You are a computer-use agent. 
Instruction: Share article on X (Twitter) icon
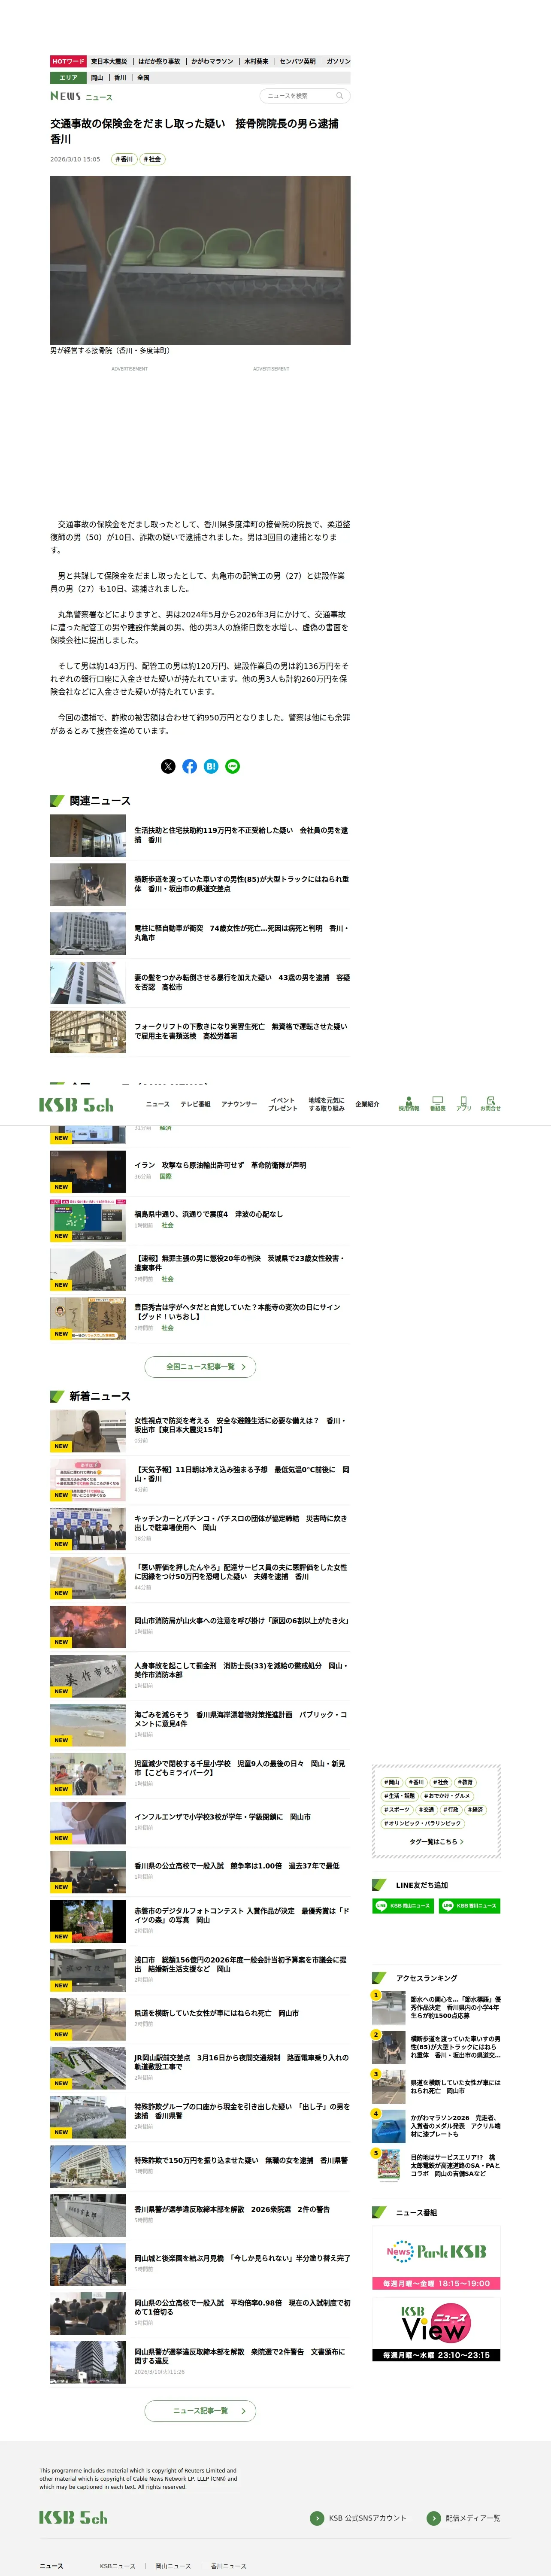pyautogui.click(x=168, y=766)
